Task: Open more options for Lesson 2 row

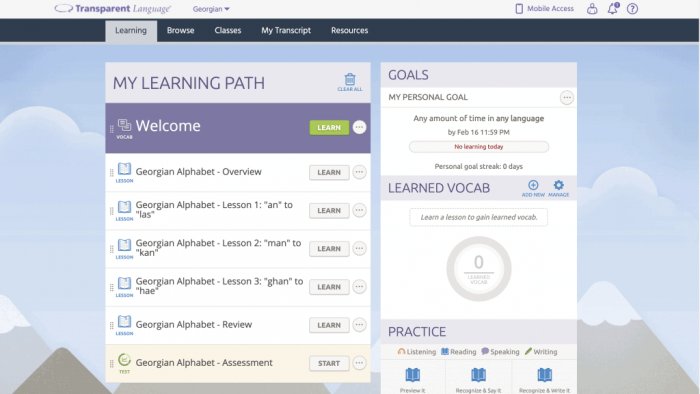Action: point(359,248)
